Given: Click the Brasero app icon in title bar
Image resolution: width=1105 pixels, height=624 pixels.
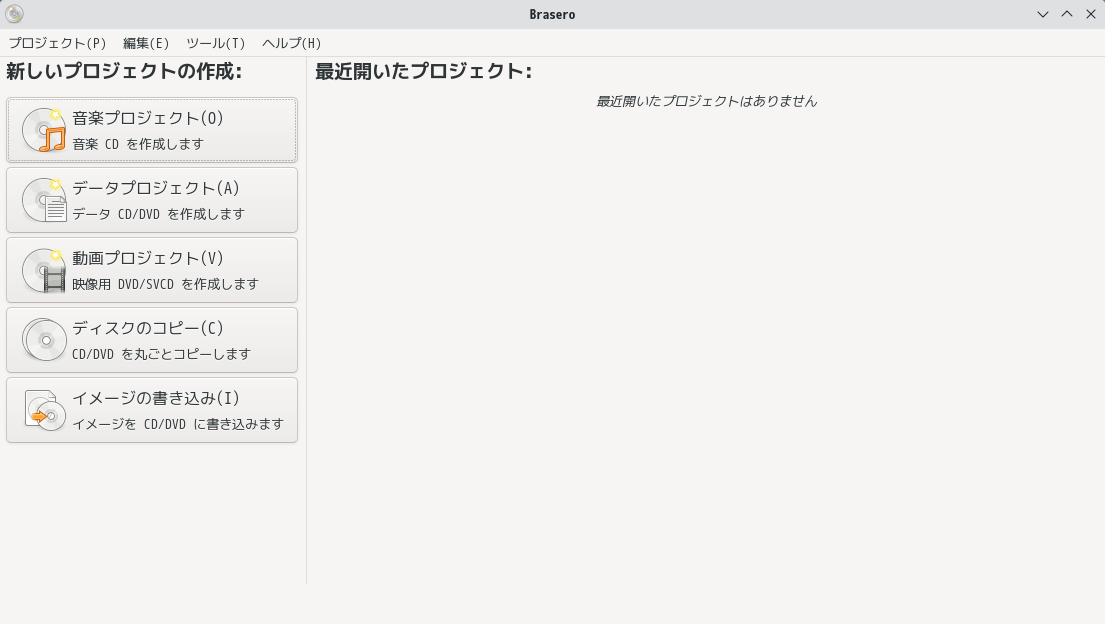Looking at the screenshot, I should (14, 14).
